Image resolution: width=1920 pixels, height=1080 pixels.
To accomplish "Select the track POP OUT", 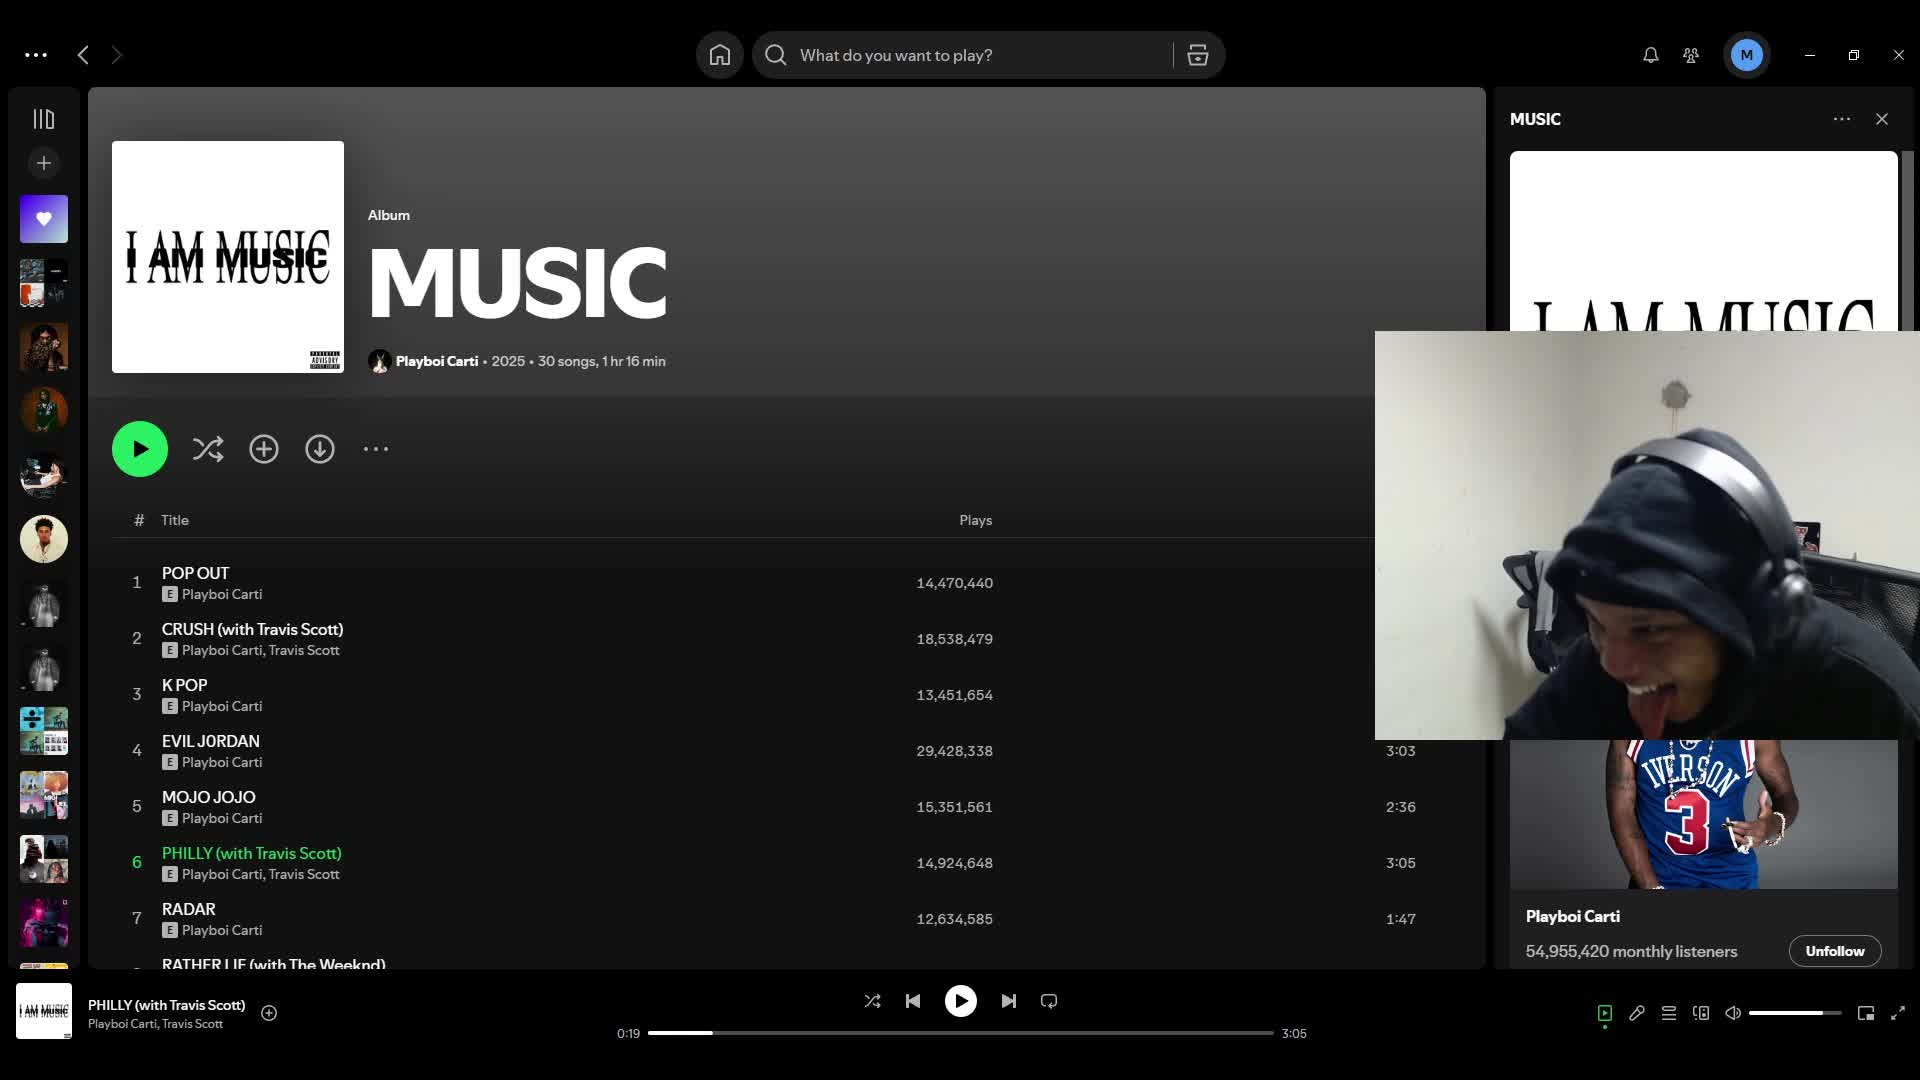I will click(x=195, y=573).
